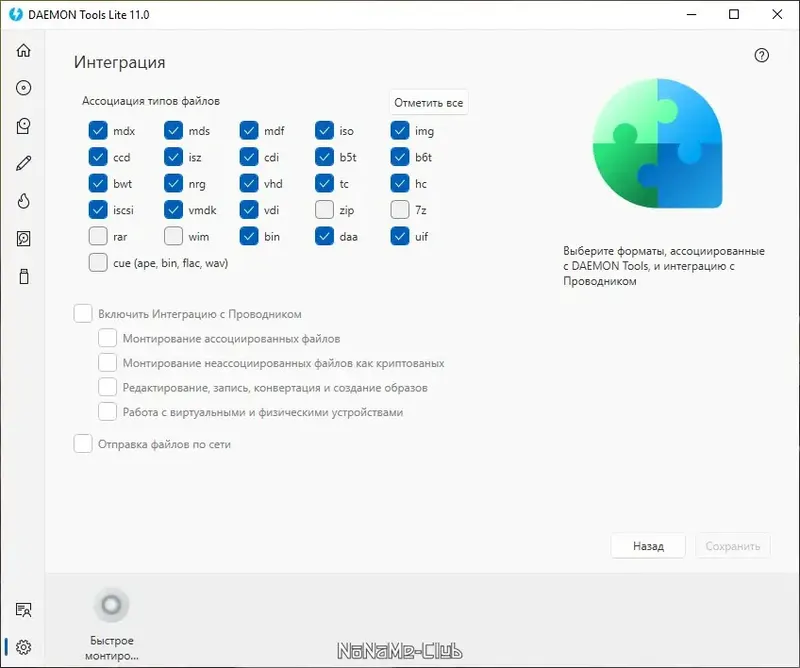Image resolution: width=800 pixels, height=668 pixels.
Task: Minimize the DAEMON Tools Lite window
Action: 691,14
